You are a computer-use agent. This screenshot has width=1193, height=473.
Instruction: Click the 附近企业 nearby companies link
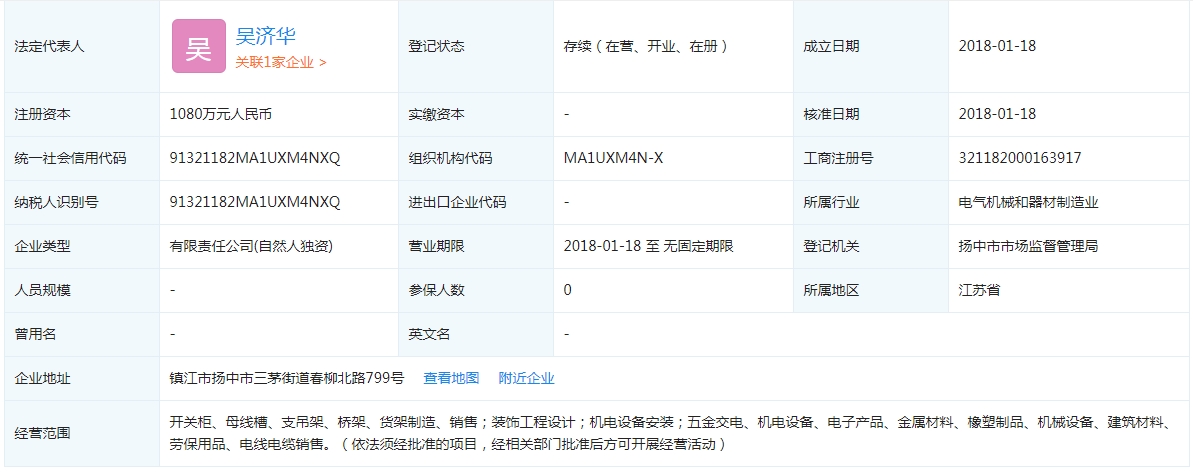526,378
